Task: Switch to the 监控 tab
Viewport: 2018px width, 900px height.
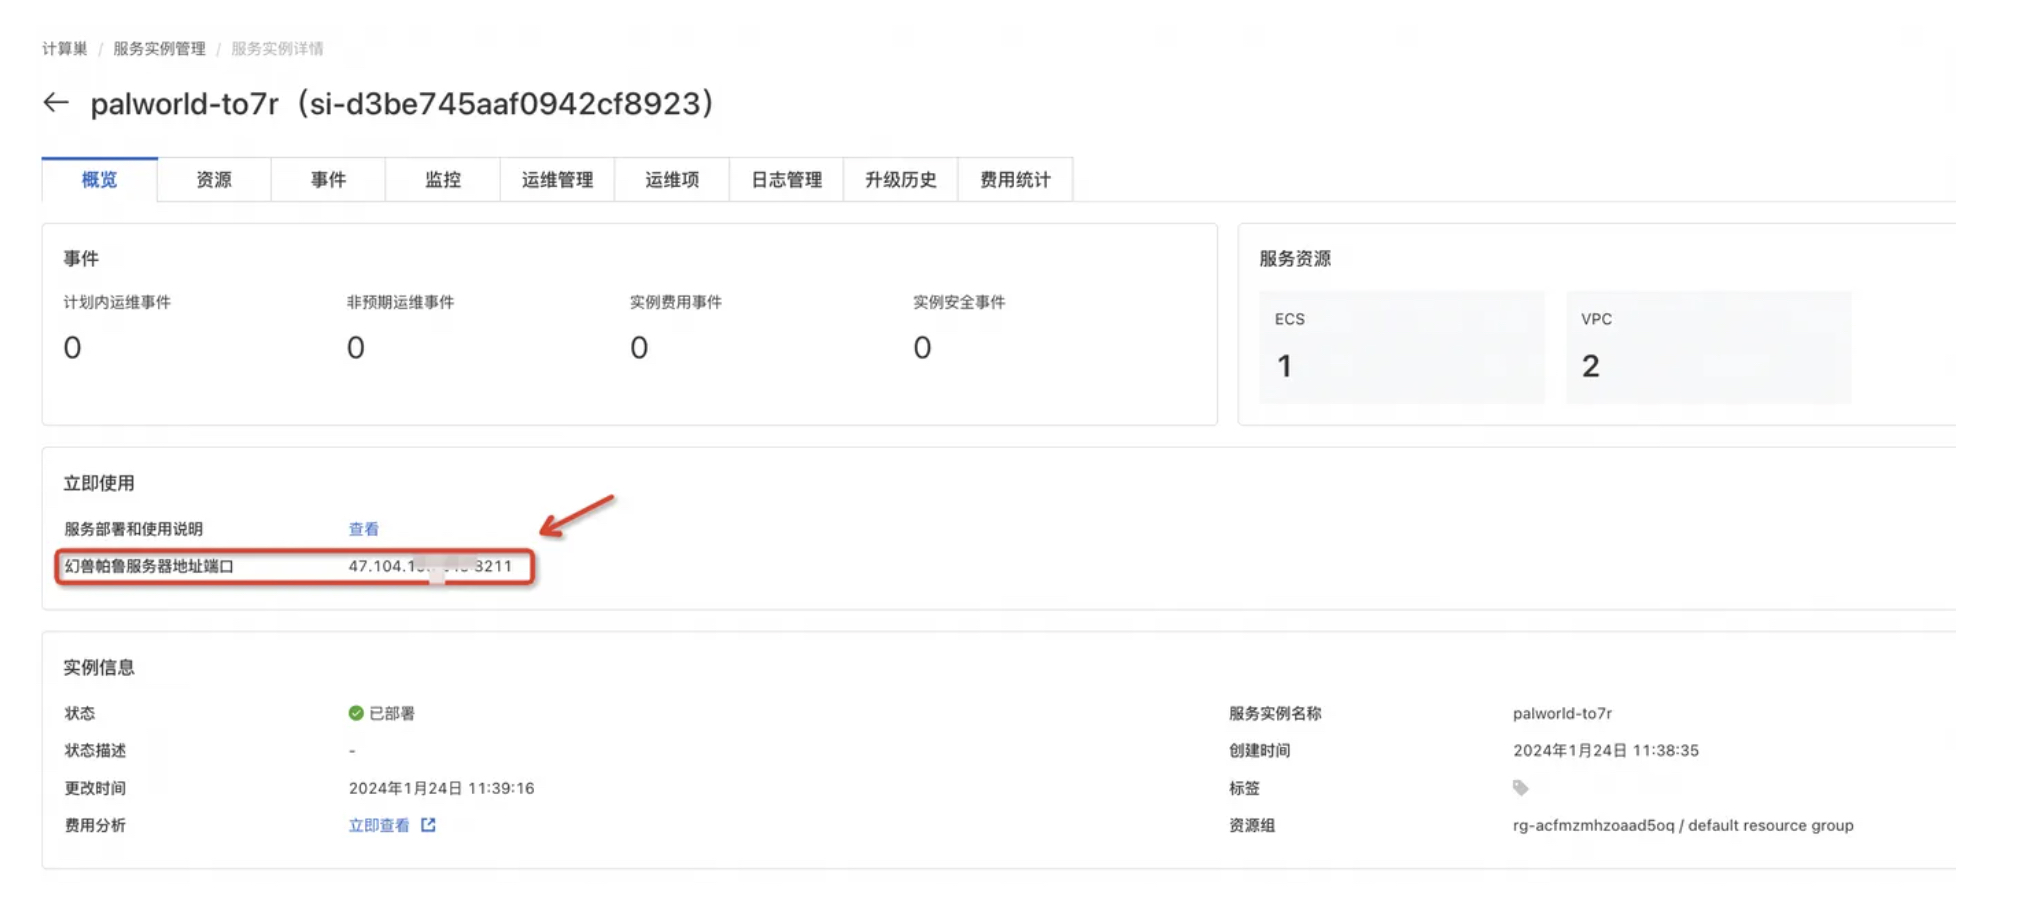Action: [x=442, y=180]
